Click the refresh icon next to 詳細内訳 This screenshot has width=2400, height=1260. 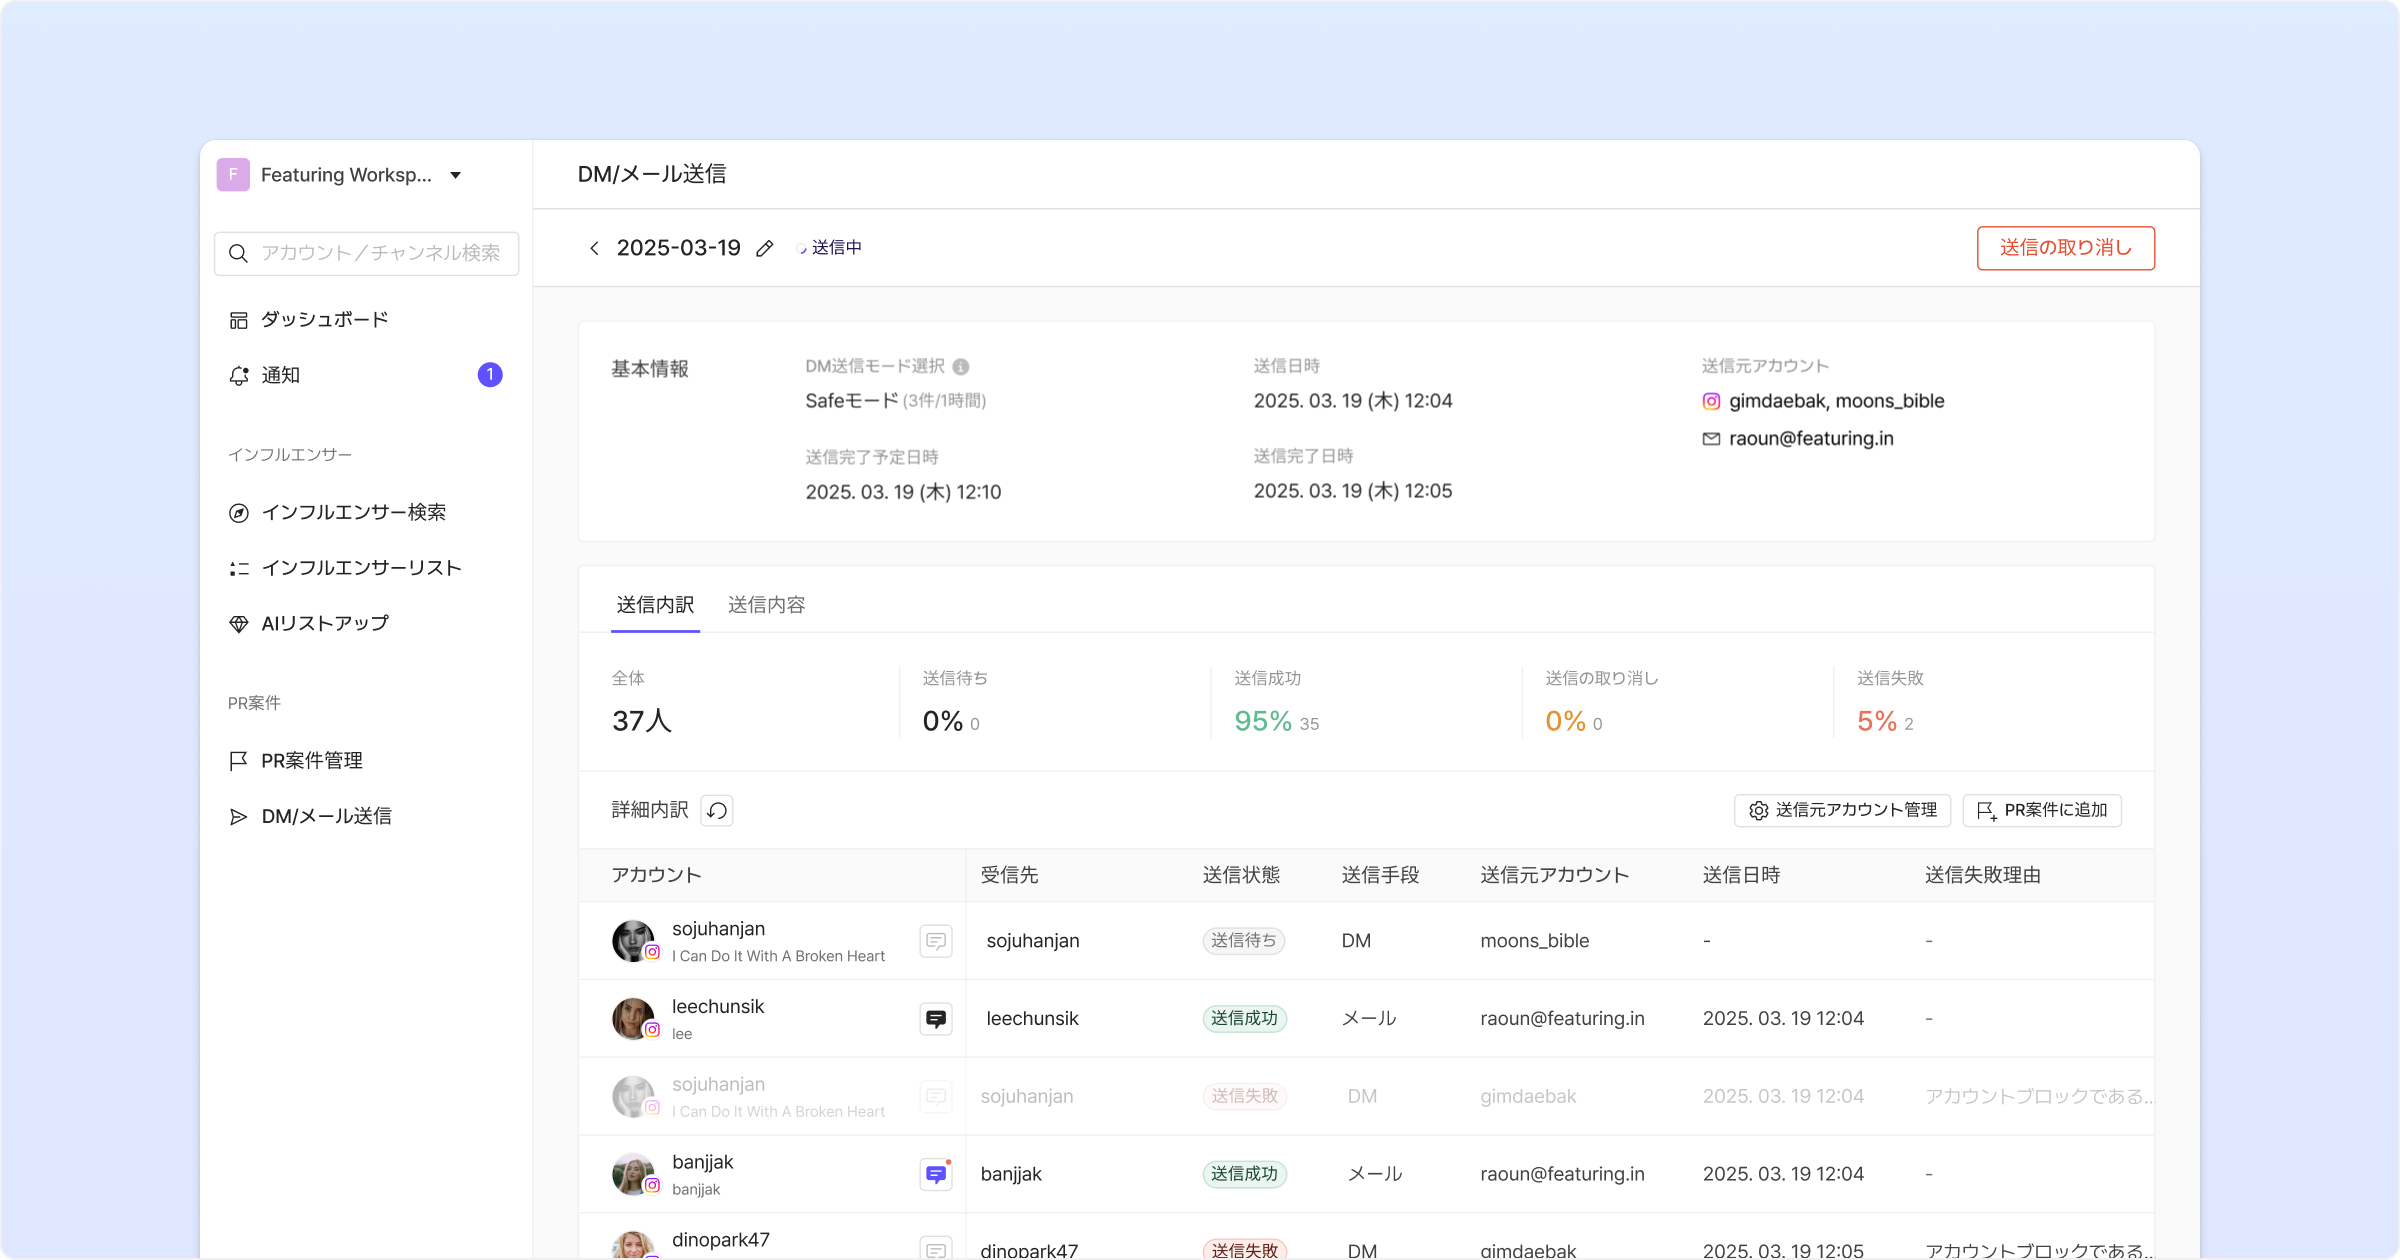pyautogui.click(x=717, y=810)
